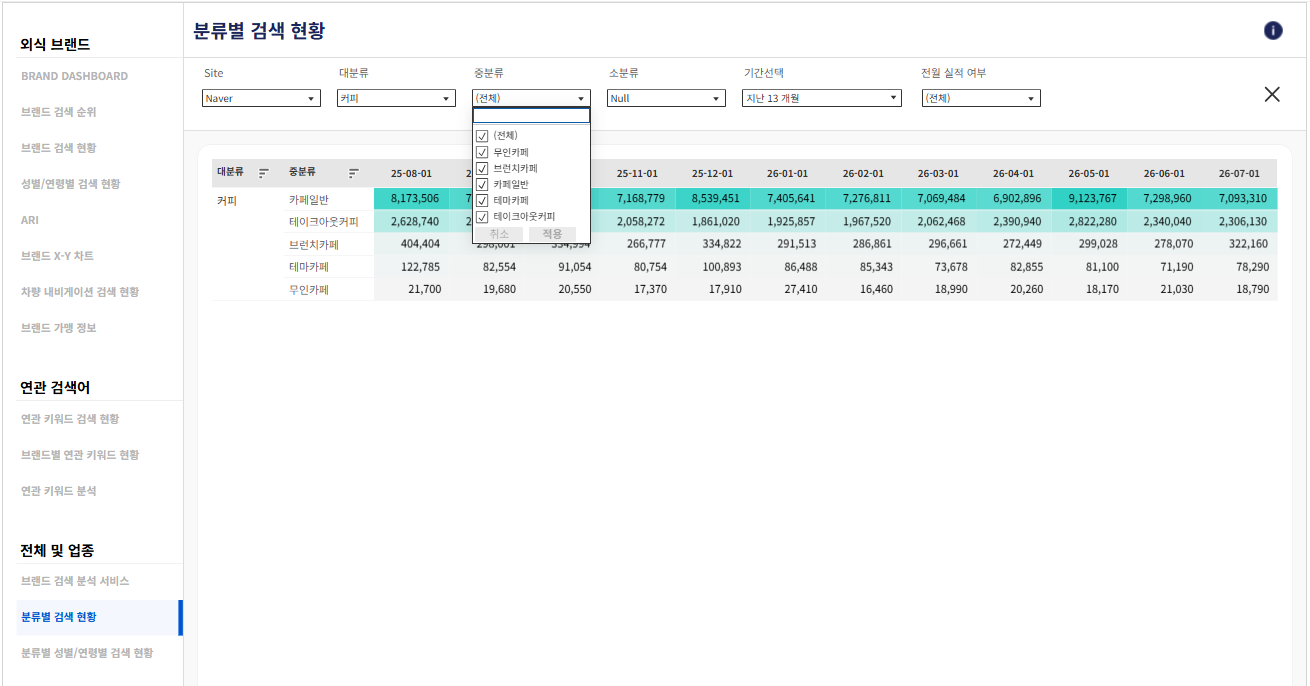
Task: Open the 대분류 dropdown showing 커피
Action: (396, 98)
